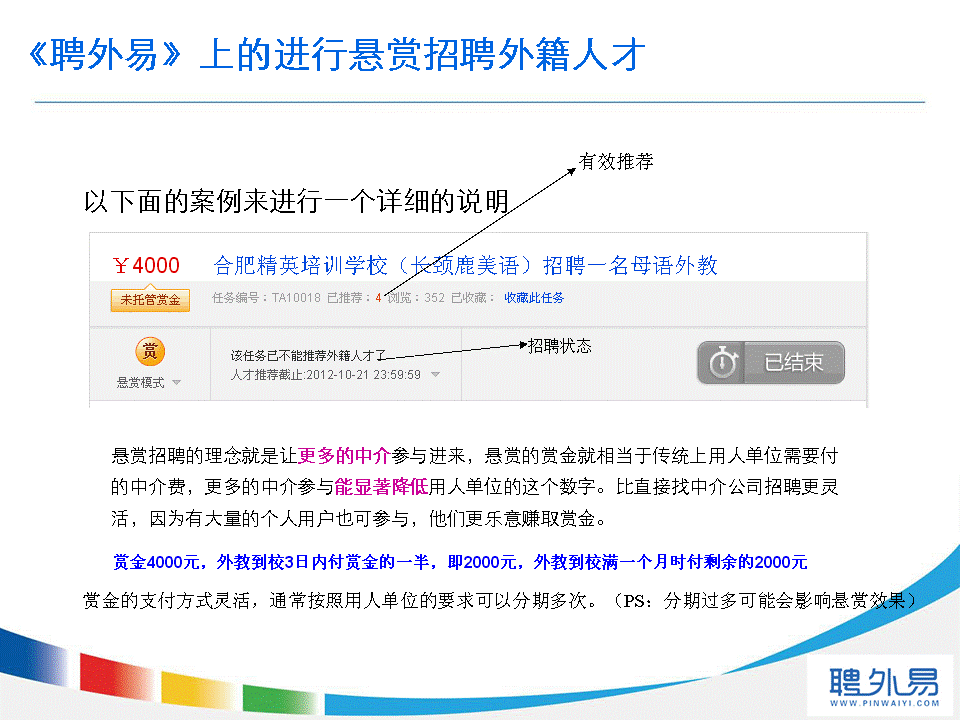Click the 有效推荐 annotation label
The image size is (960, 720).
(616, 161)
